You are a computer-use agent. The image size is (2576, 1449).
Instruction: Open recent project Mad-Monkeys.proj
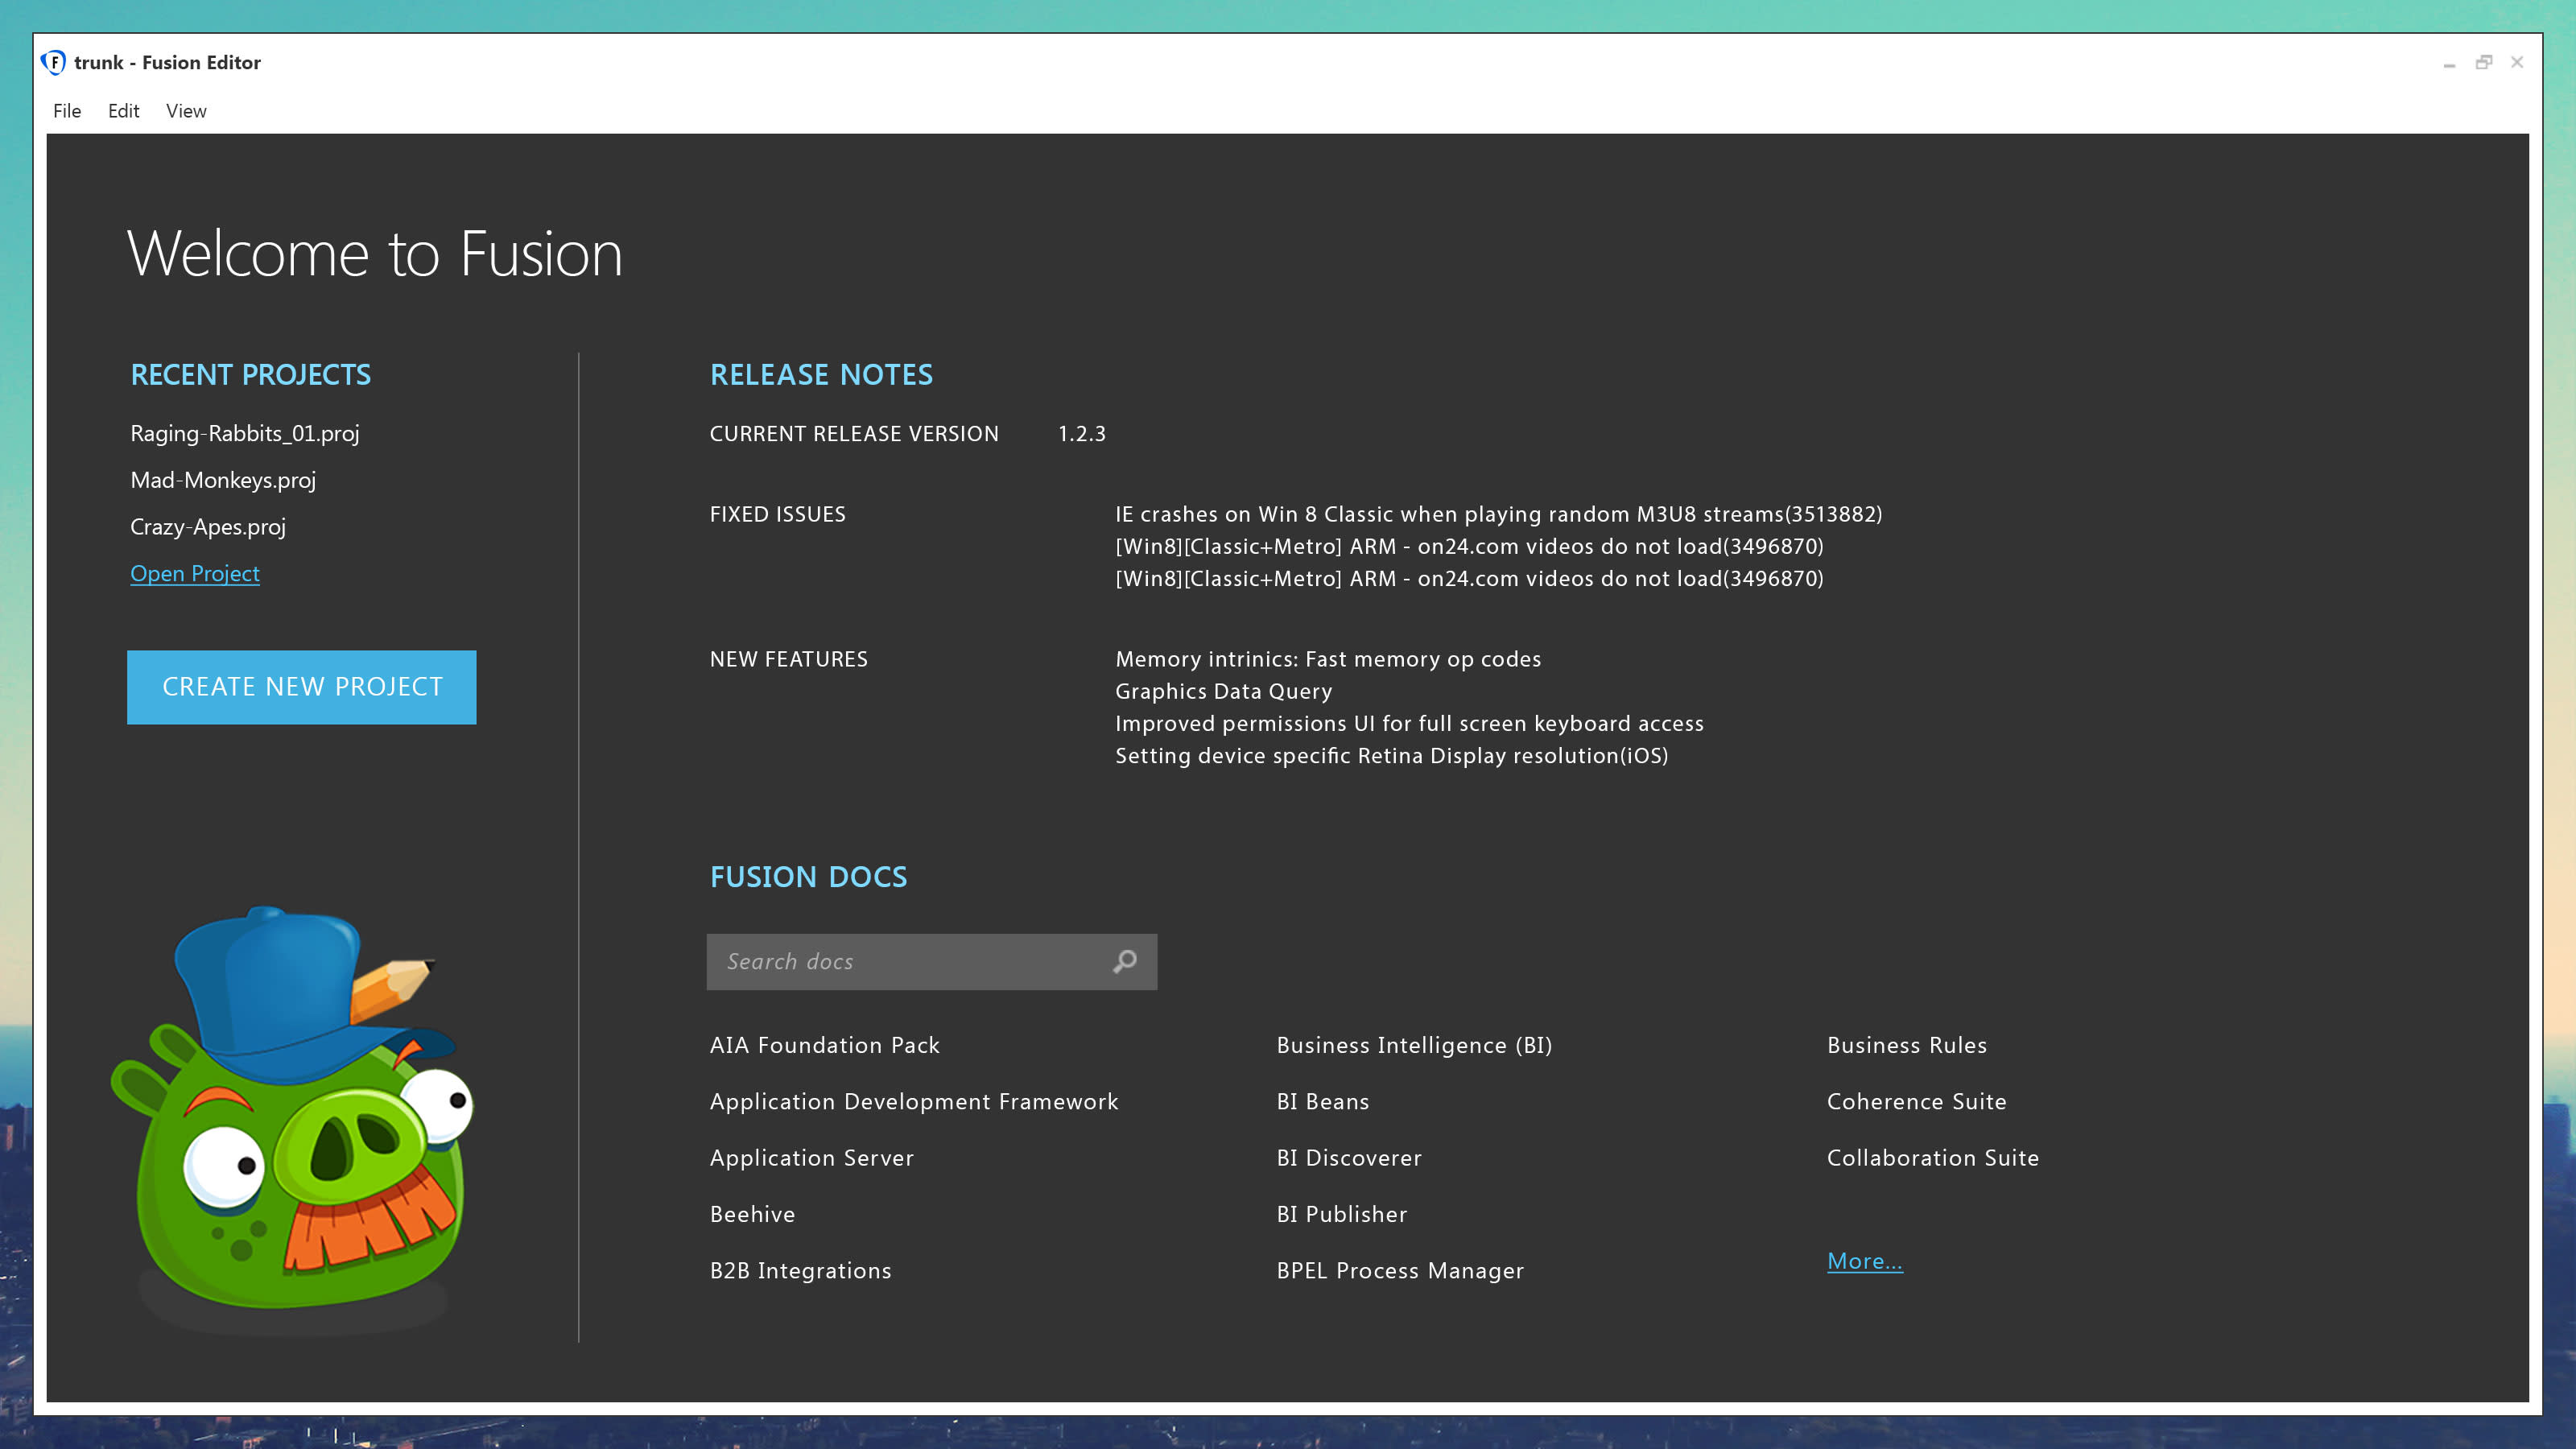(x=223, y=480)
